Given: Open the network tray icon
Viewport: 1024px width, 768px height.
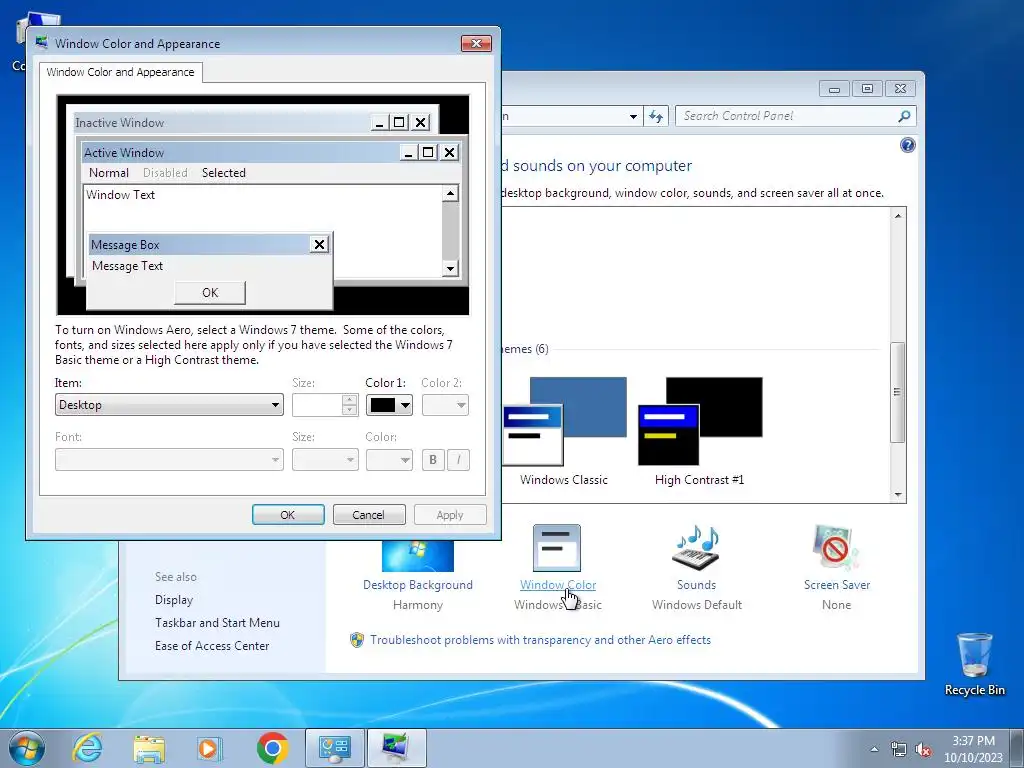Looking at the screenshot, I should (899, 750).
